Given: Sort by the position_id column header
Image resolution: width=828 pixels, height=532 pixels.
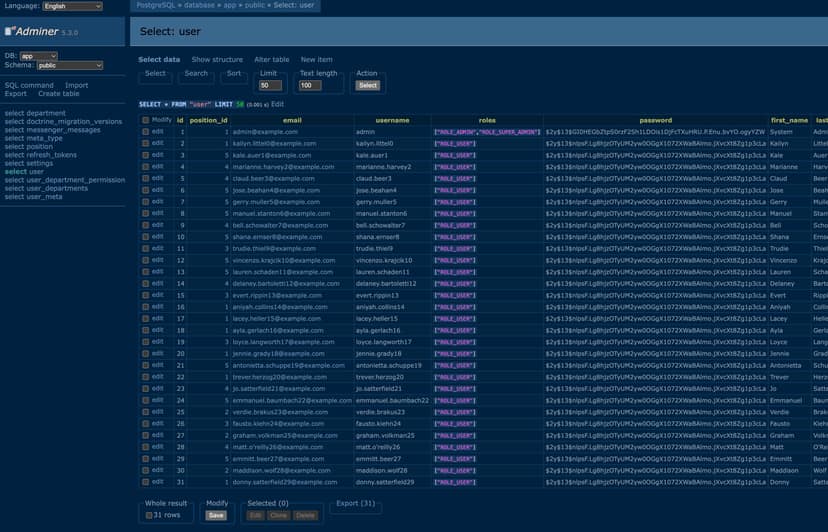Looking at the screenshot, I should [x=209, y=120].
